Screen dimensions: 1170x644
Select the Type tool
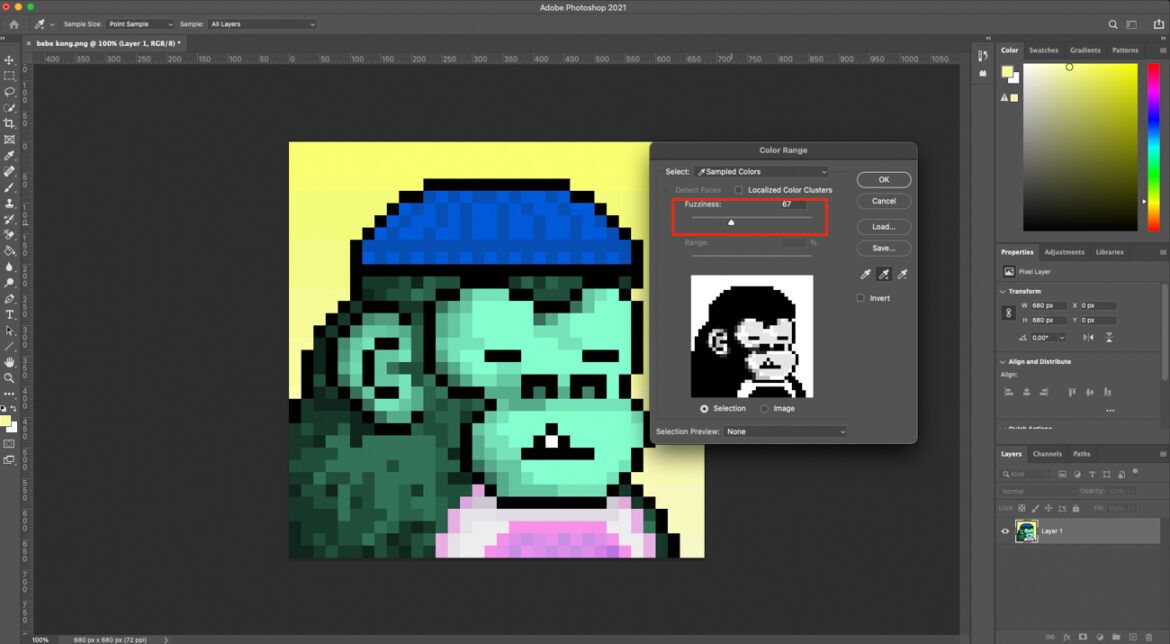click(x=10, y=314)
